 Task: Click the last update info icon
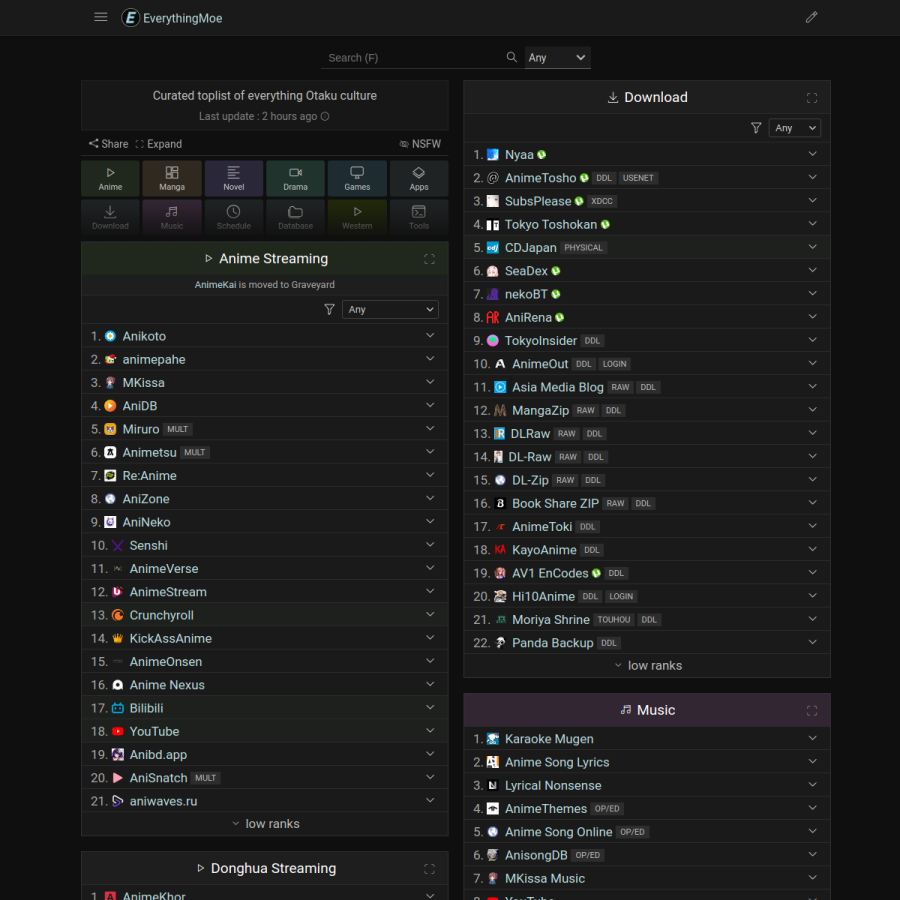click(325, 117)
